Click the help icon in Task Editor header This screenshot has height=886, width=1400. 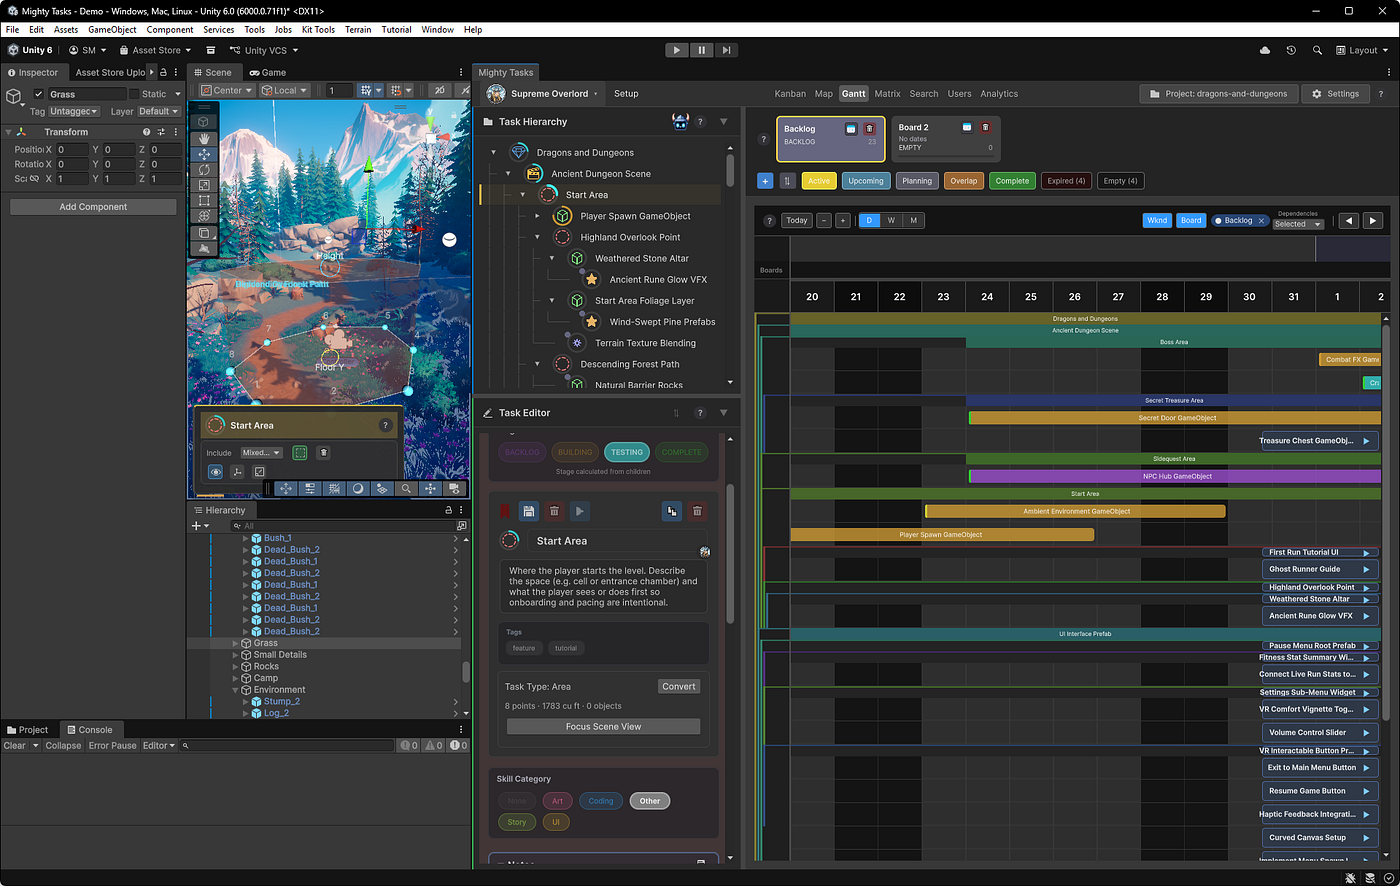point(700,413)
